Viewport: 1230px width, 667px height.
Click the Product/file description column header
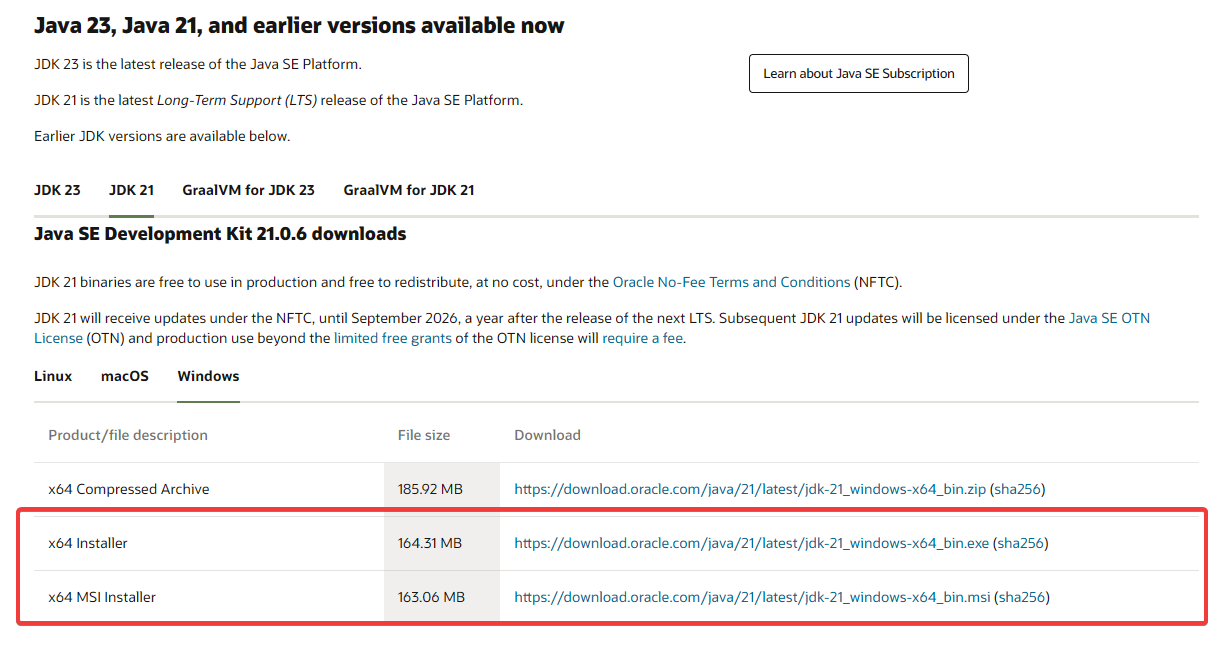pos(128,436)
